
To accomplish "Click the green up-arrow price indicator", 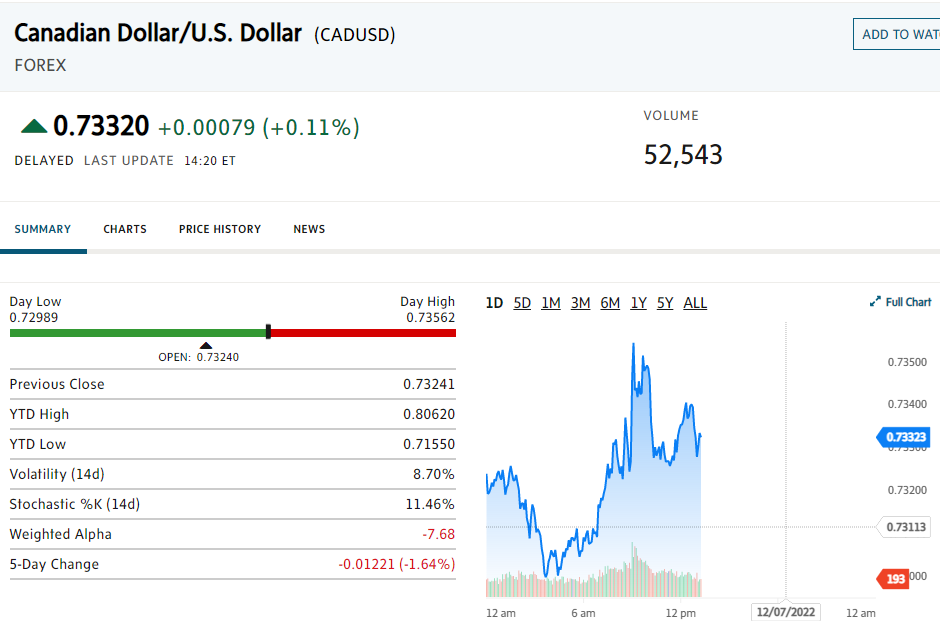I will (34, 126).
